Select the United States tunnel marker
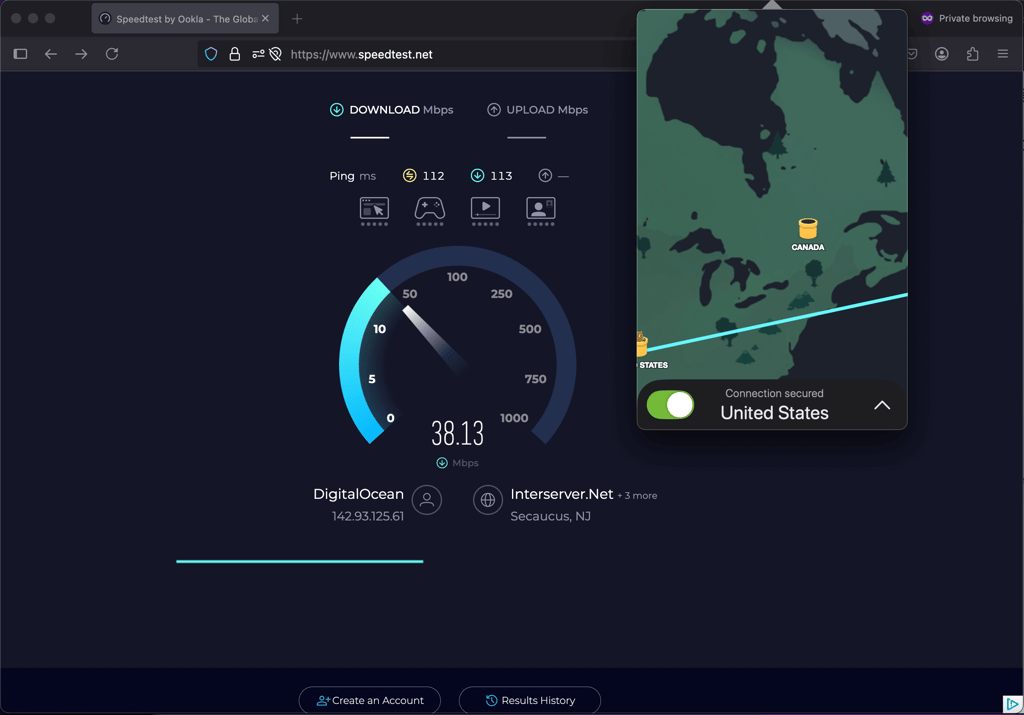 tap(642, 344)
